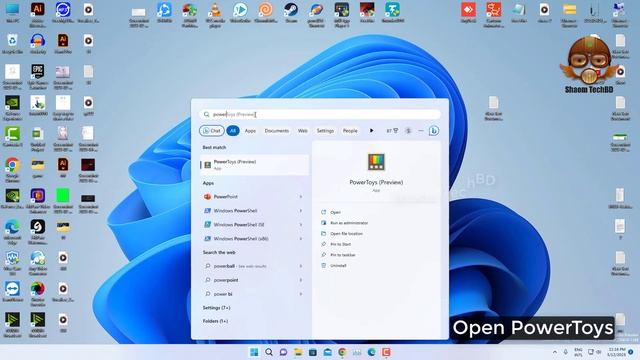Open the Windows PowerShell result
640x360 pixels.
(249, 211)
